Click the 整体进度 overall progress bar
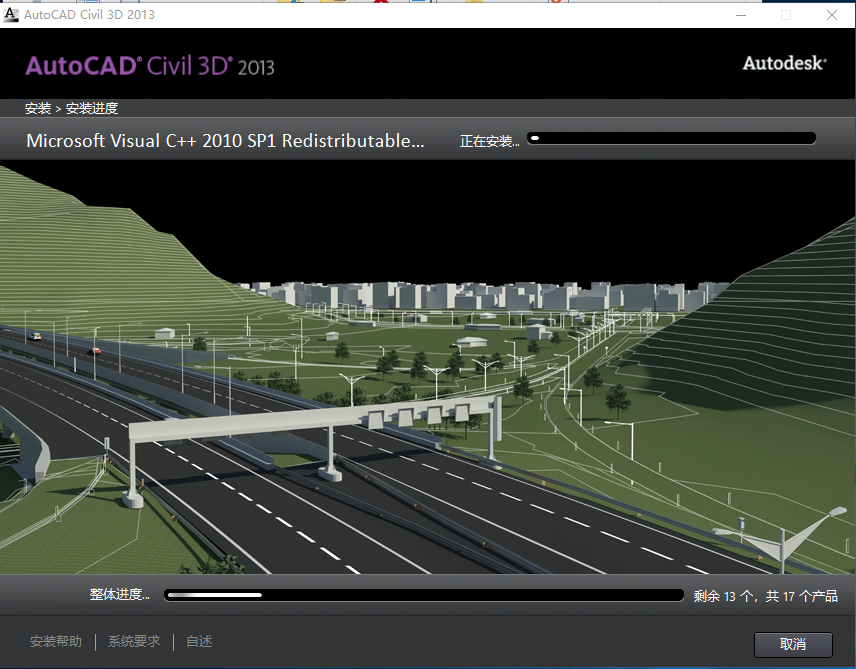 point(424,595)
